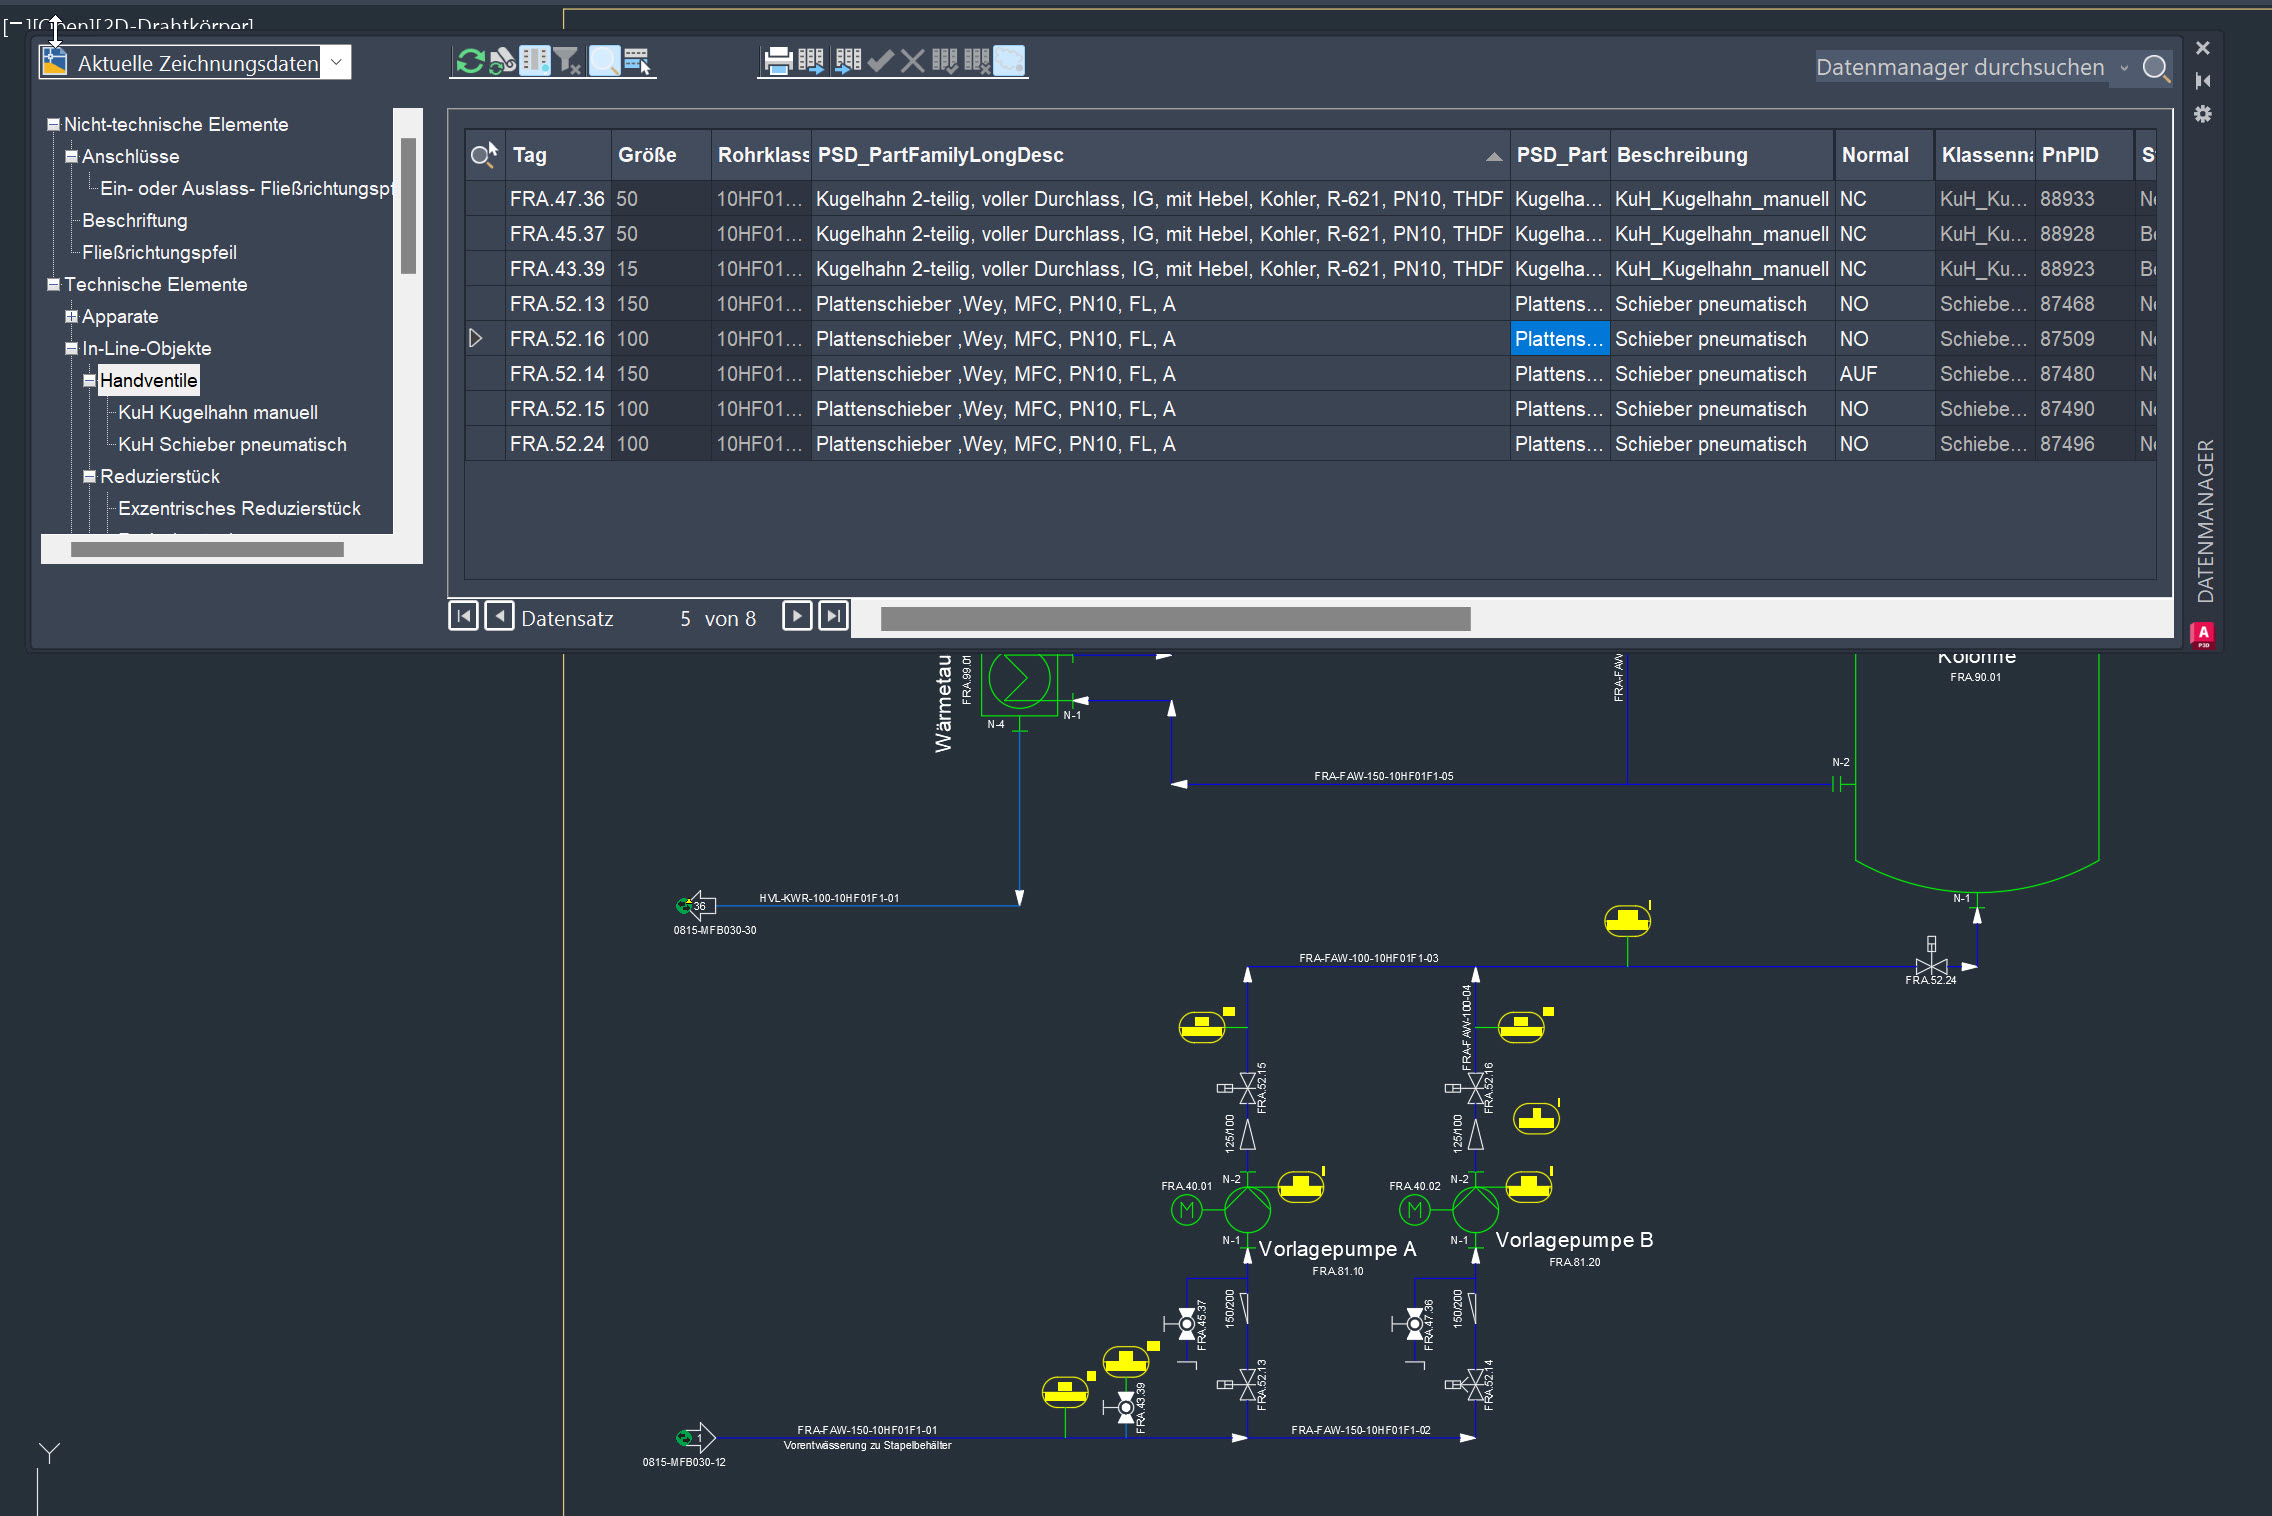Click the print icon in the Datenmanager toolbar
Image resolution: width=2272 pixels, height=1516 pixels.
tap(778, 60)
